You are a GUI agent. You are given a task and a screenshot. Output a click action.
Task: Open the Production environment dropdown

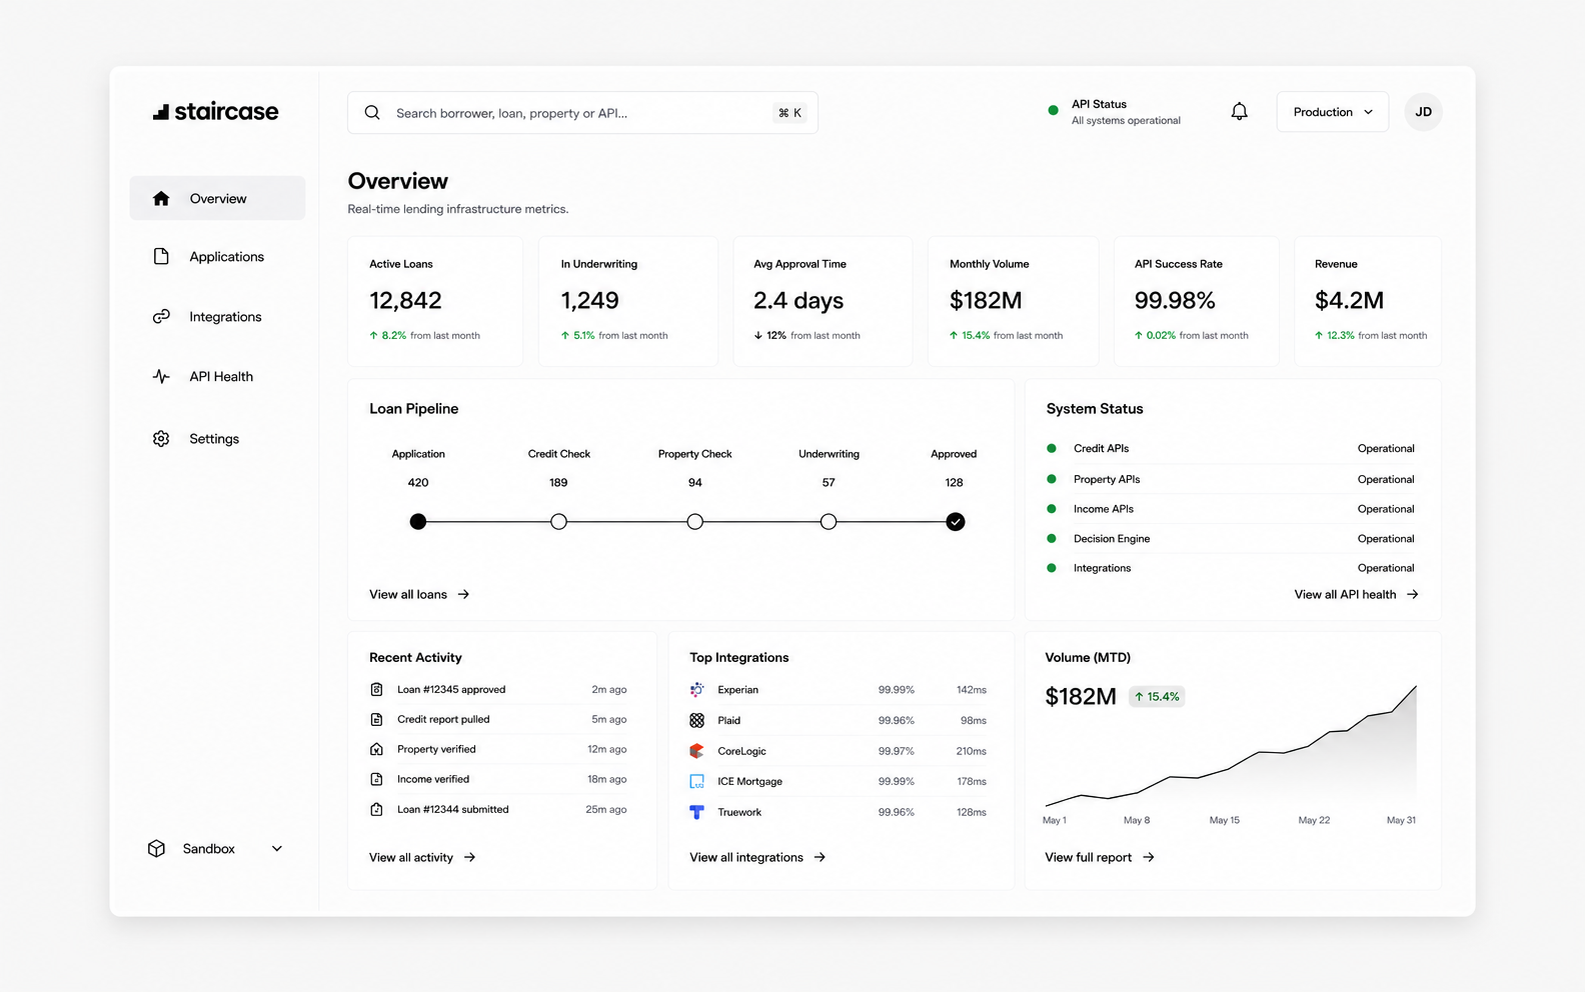pos(1332,112)
